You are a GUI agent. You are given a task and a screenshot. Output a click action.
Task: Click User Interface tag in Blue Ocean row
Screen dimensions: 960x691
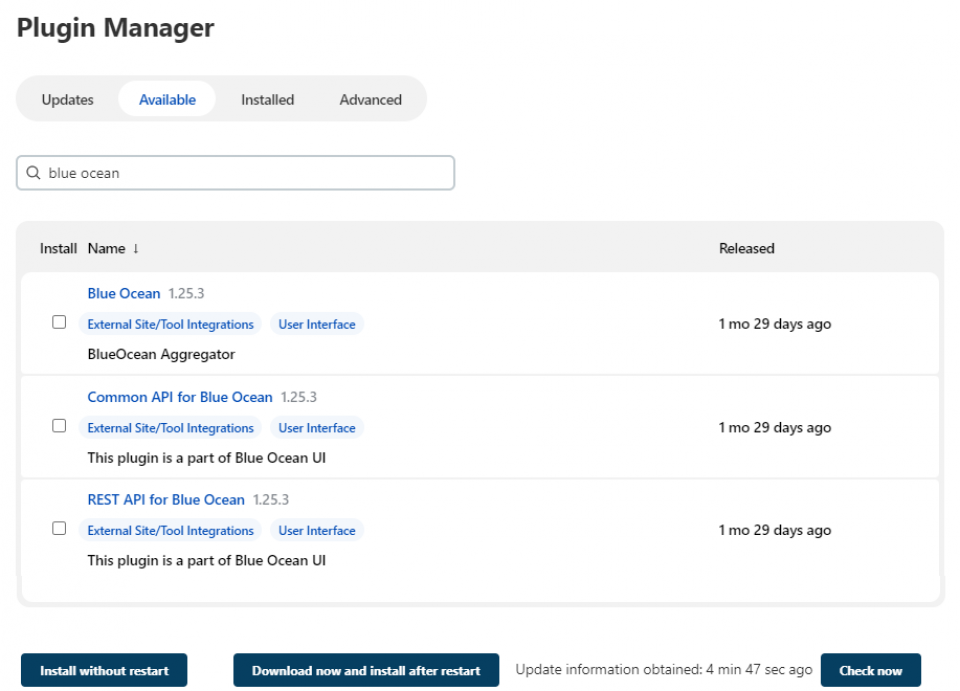pyautogui.click(x=317, y=324)
